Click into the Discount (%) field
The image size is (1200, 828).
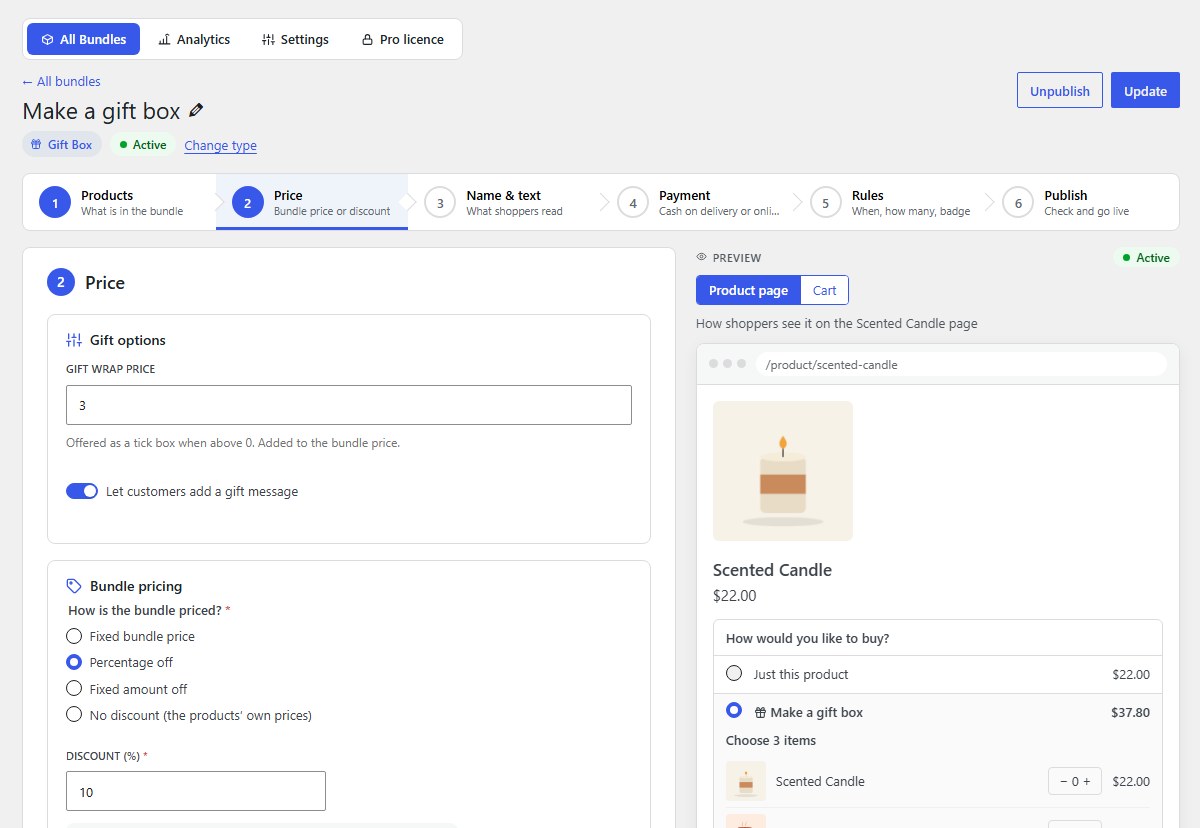[196, 791]
